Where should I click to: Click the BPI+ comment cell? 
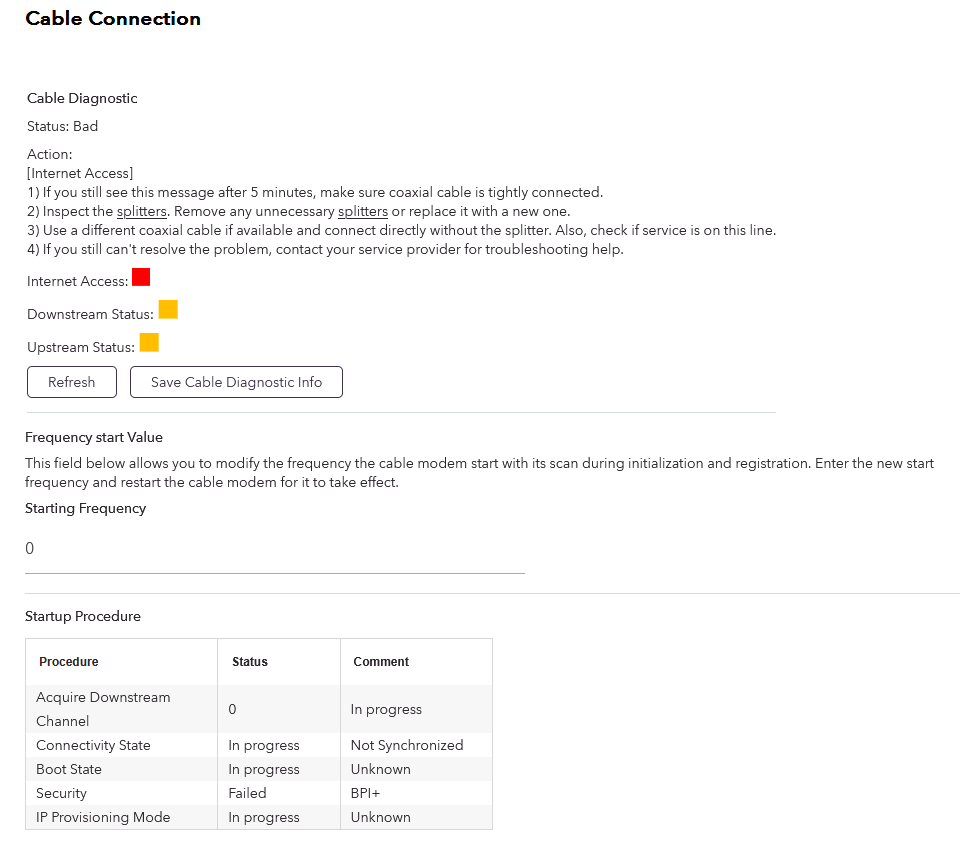coord(365,793)
